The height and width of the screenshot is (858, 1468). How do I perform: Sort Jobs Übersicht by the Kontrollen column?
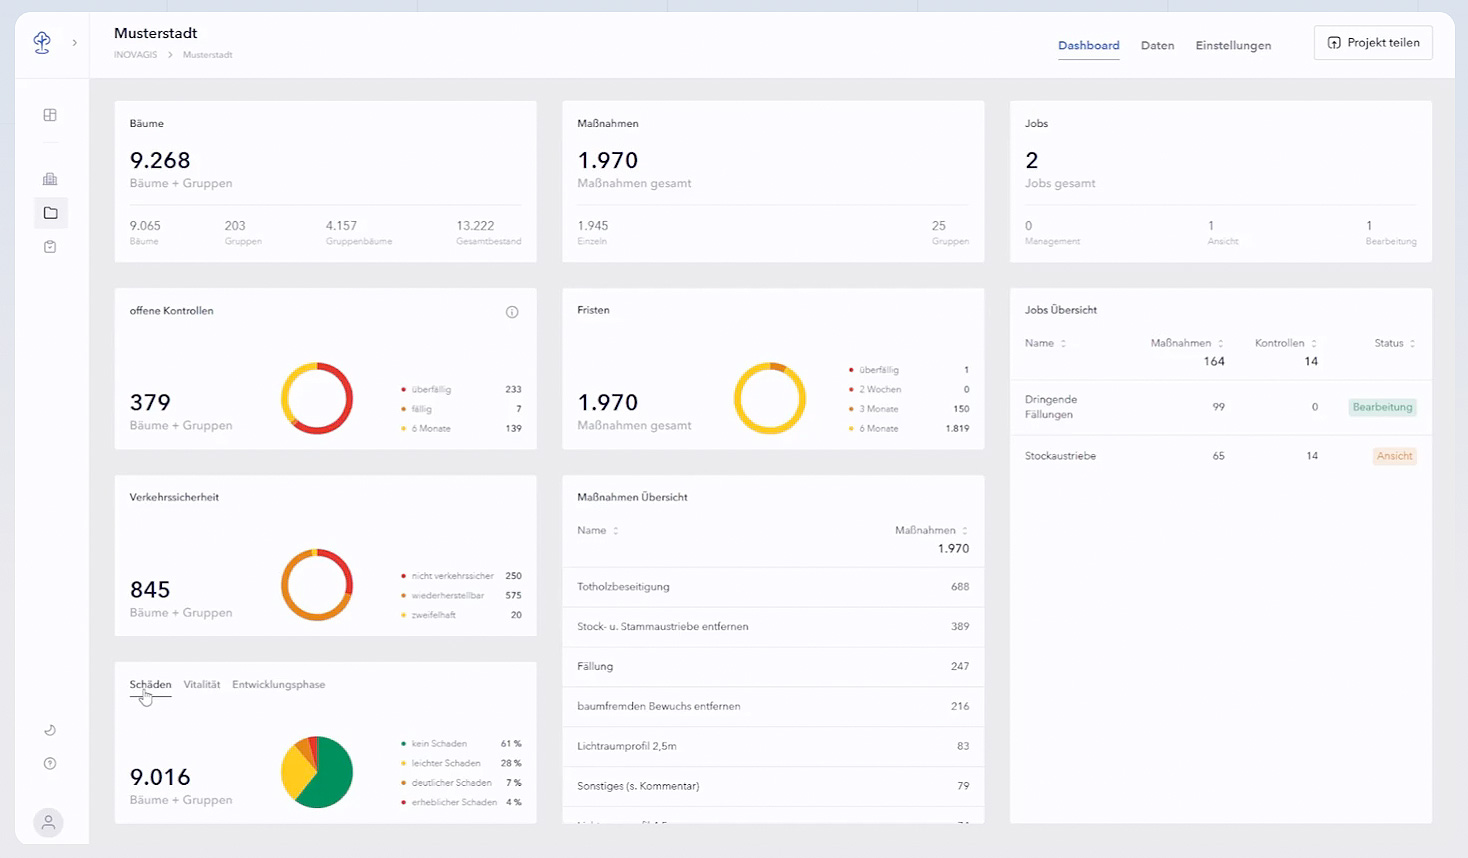pyautogui.click(x=1285, y=343)
